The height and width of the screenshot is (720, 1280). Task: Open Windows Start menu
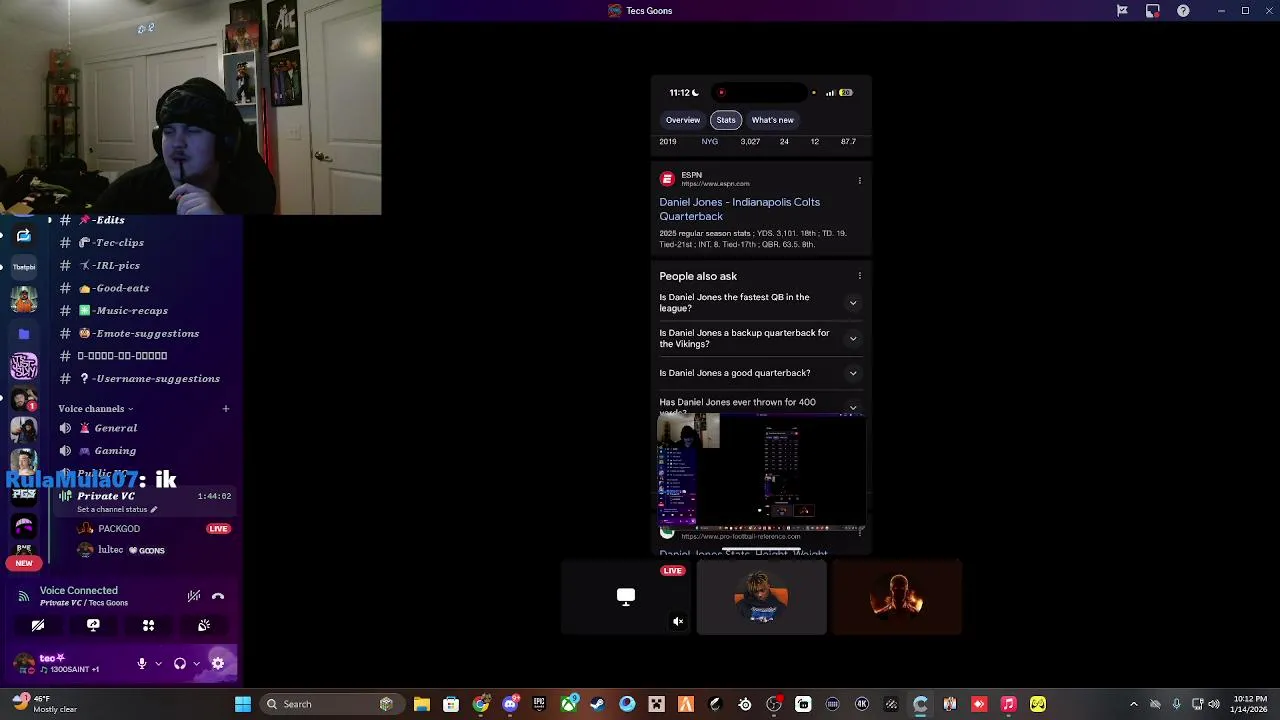click(x=243, y=704)
